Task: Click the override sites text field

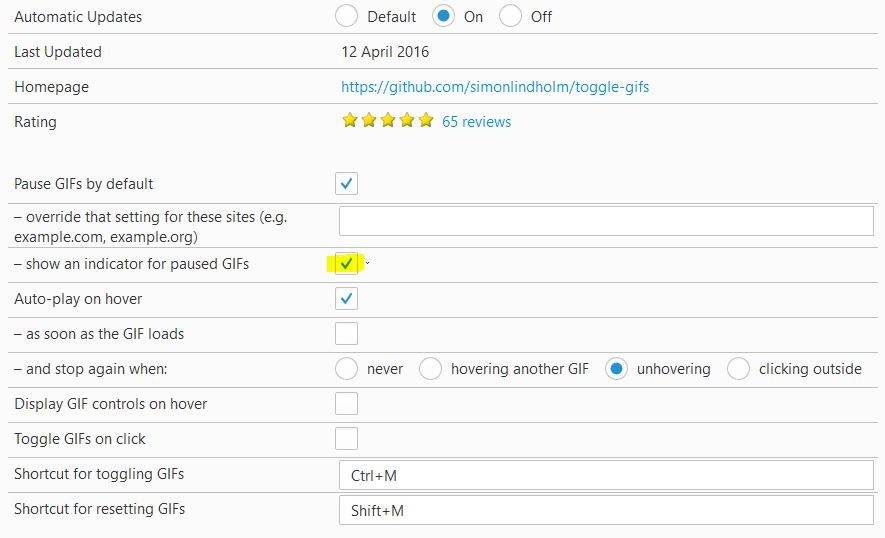Action: 606,221
